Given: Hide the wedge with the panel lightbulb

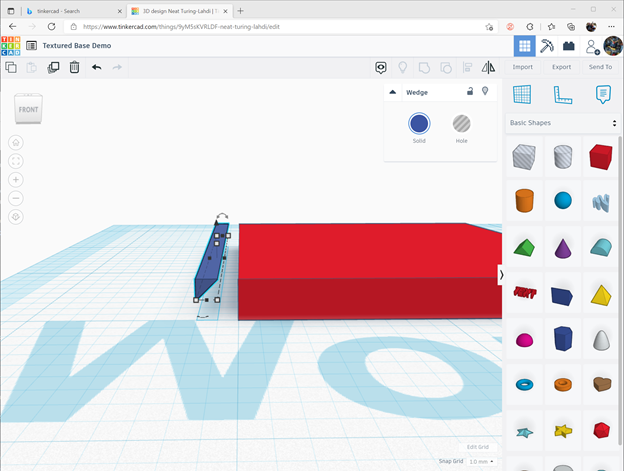Looking at the screenshot, I should tap(485, 91).
